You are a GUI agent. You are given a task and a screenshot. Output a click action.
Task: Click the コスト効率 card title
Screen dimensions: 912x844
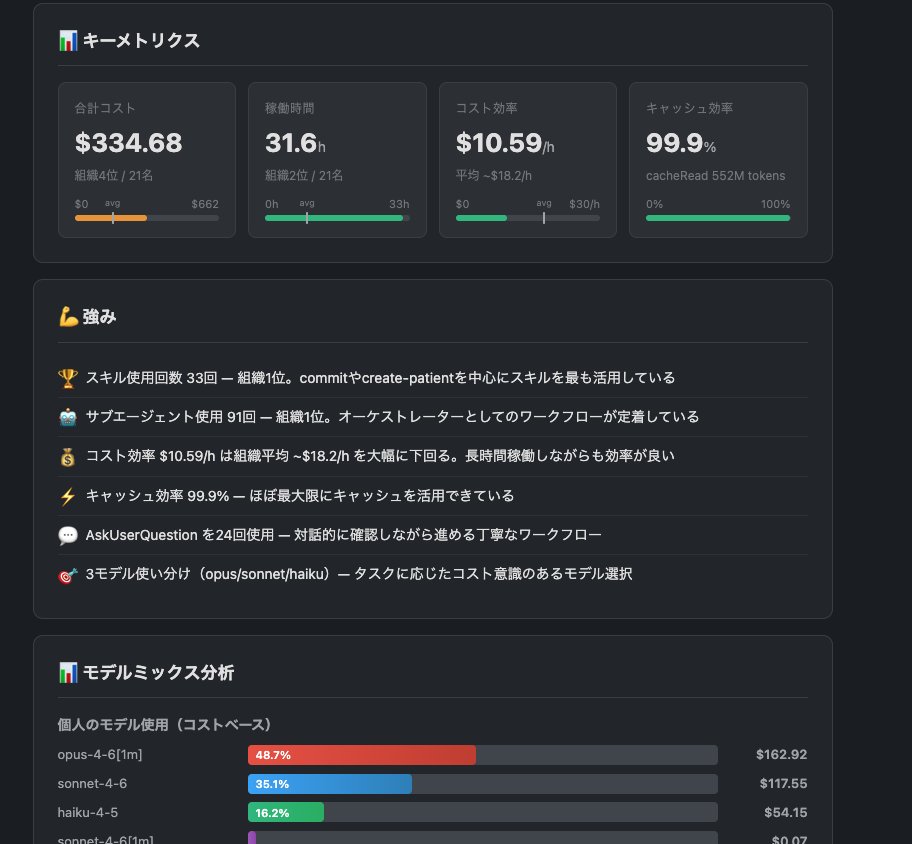(486, 109)
